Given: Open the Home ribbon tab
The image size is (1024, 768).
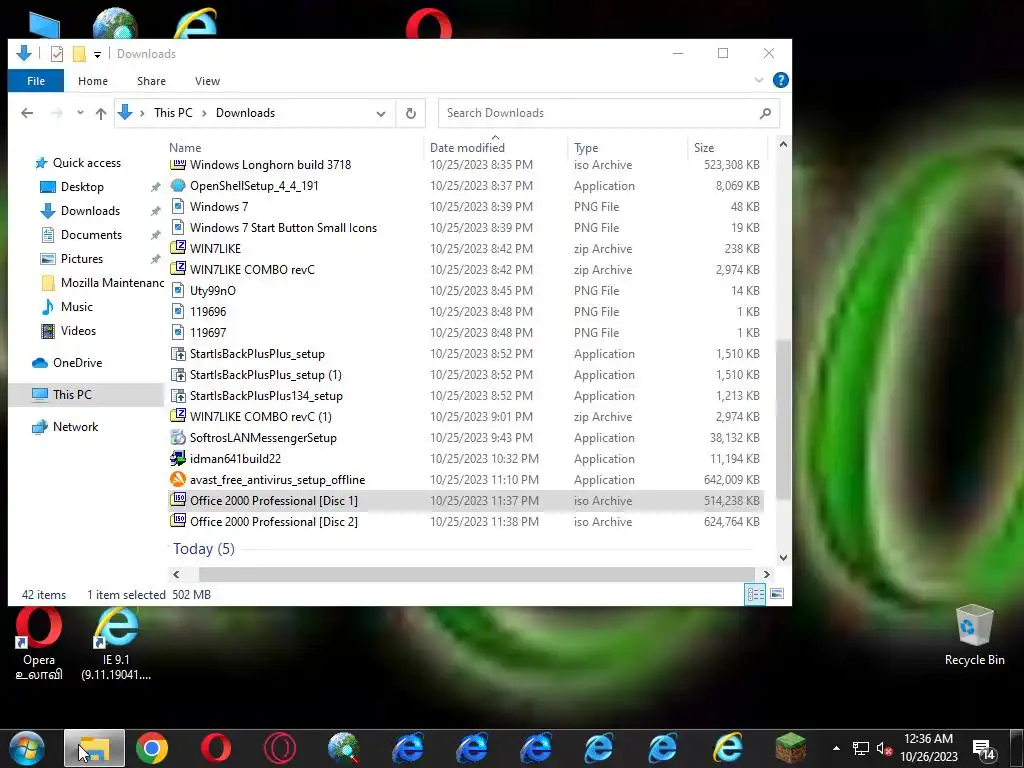Looking at the screenshot, I should click(93, 81).
